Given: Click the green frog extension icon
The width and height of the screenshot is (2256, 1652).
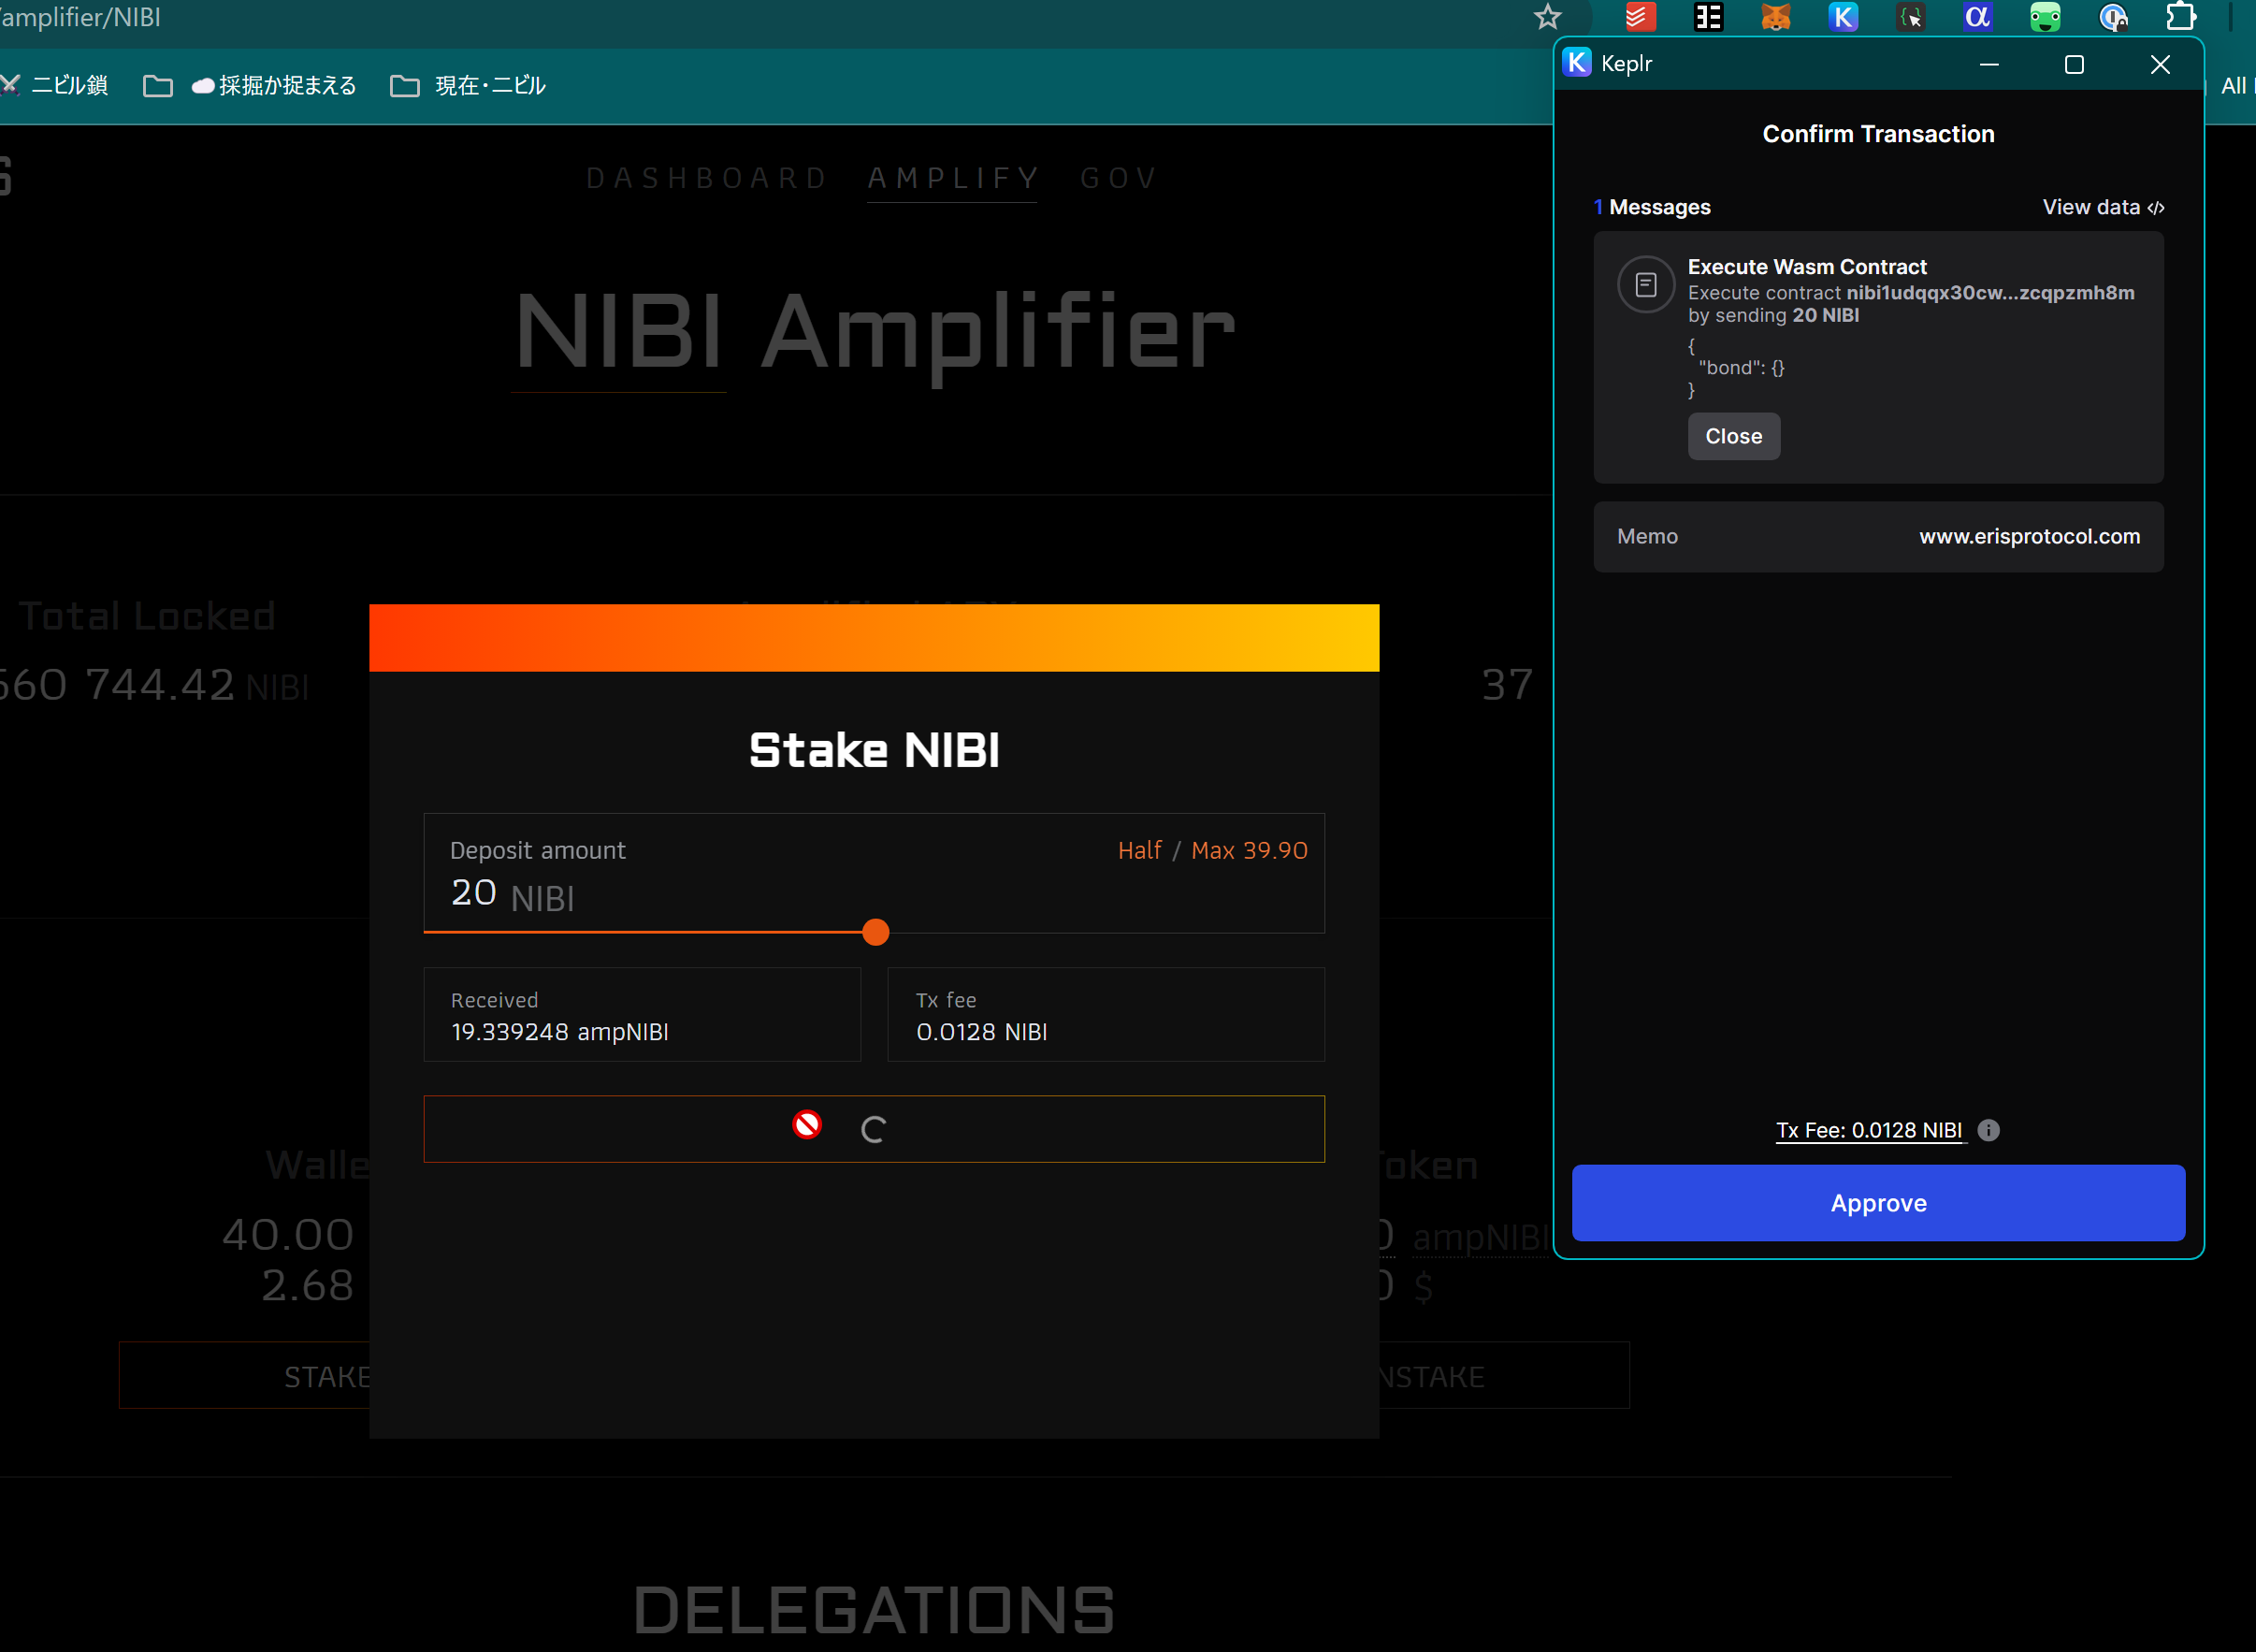Looking at the screenshot, I should pyautogui.click(x=2044, y=17).
